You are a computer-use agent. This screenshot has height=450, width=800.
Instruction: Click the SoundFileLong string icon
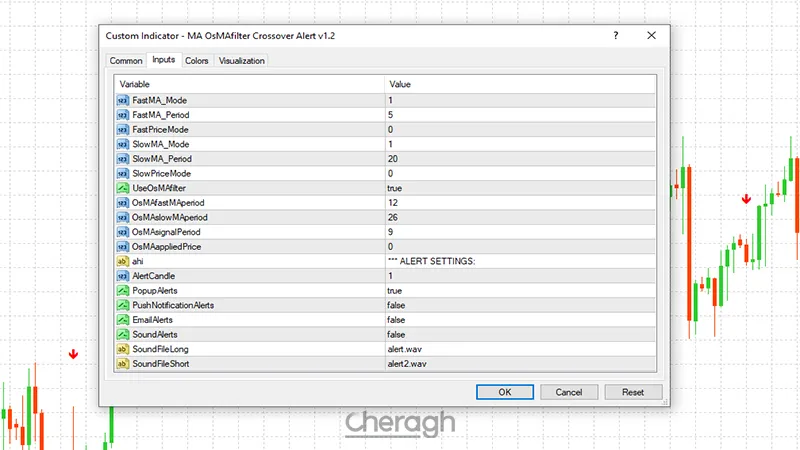pos(123,349)
